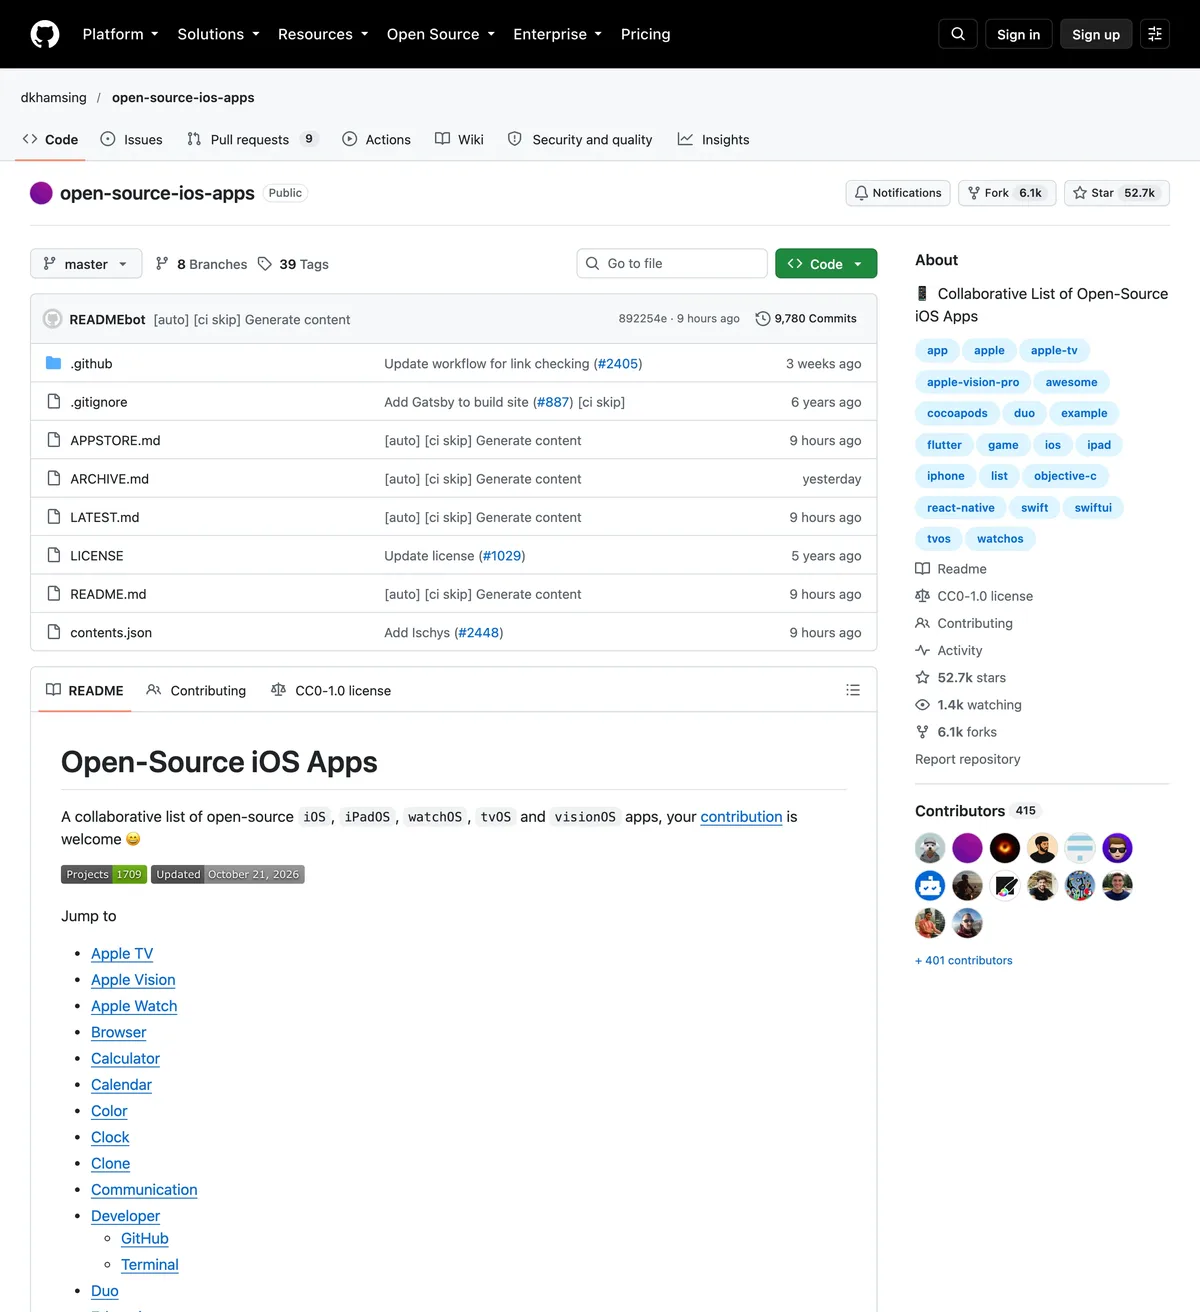
Task: Click the apple-vision-pro topic tag
Action: click(973, 382)
